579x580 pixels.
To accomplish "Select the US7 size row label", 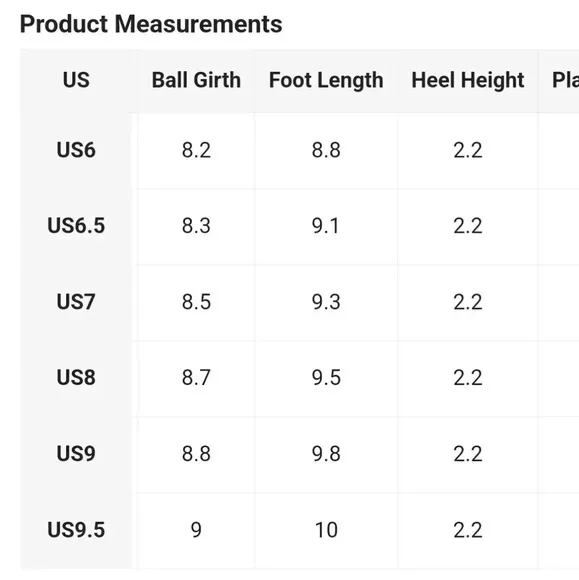I will coord(76,302).
